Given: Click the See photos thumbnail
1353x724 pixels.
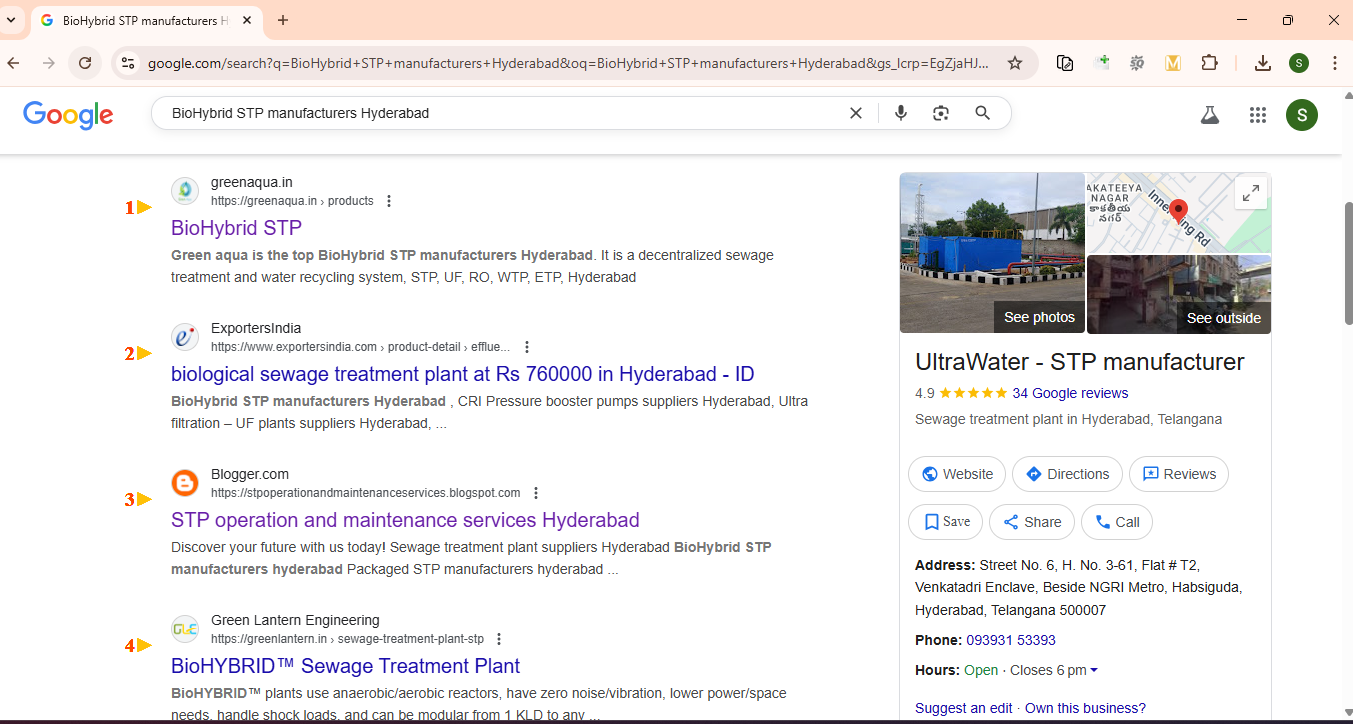Looking at the screenshot, I should 992,253.
